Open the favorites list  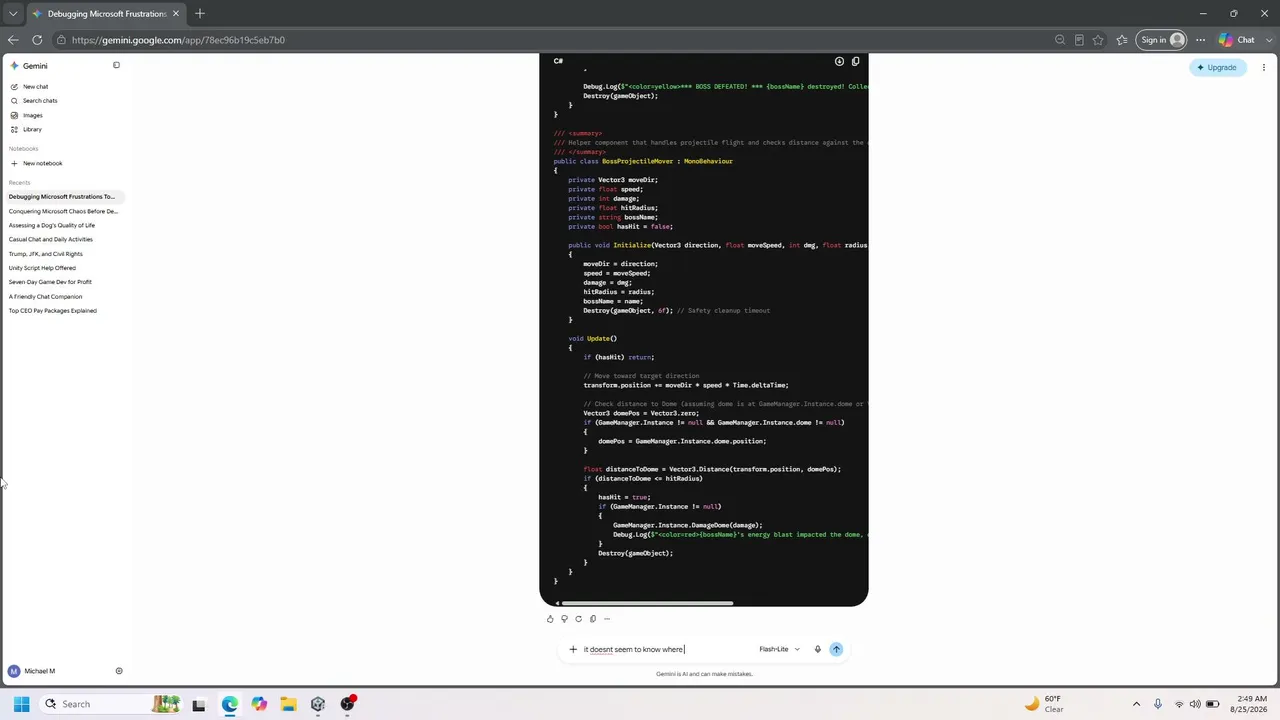pyautogui.click(x=1122, y=40)
